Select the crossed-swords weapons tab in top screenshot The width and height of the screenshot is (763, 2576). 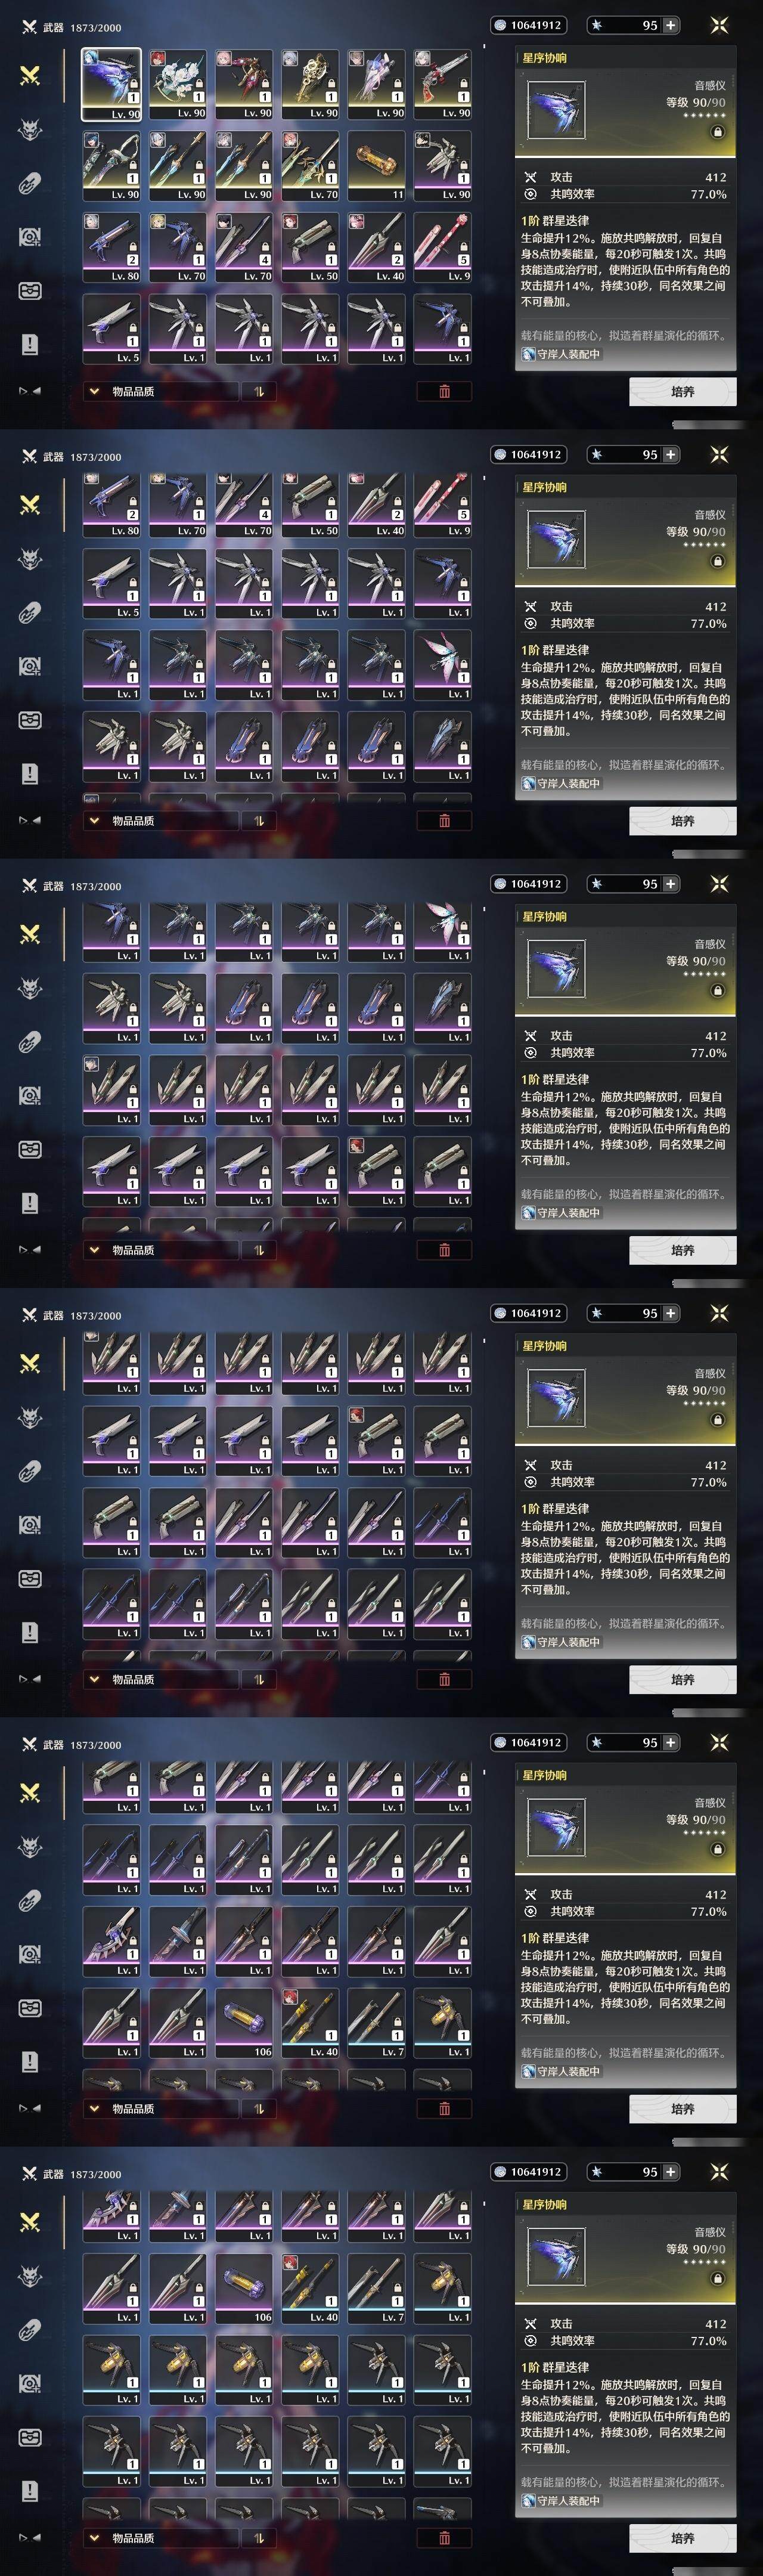click(30, 75)
